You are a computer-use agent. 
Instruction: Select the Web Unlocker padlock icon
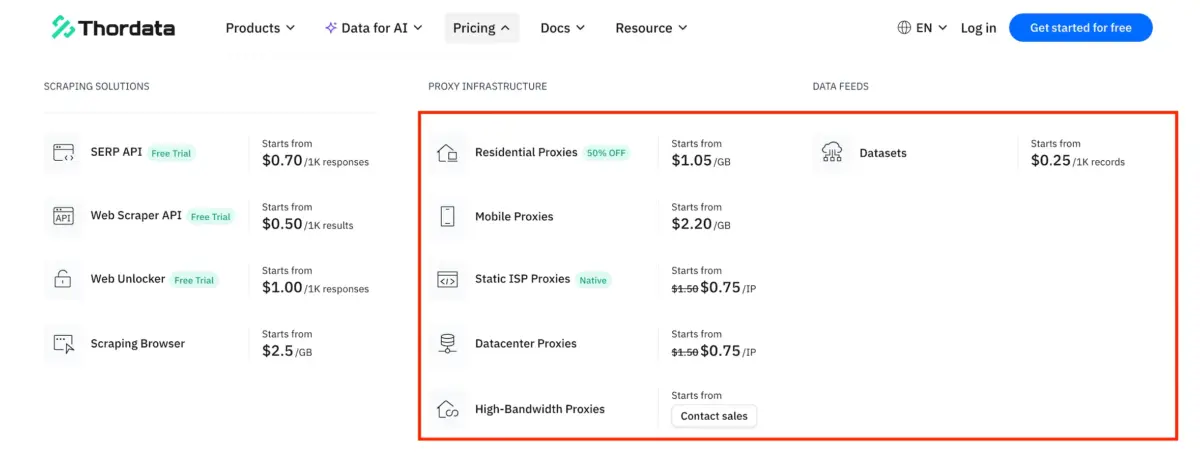tap(63, 279)
